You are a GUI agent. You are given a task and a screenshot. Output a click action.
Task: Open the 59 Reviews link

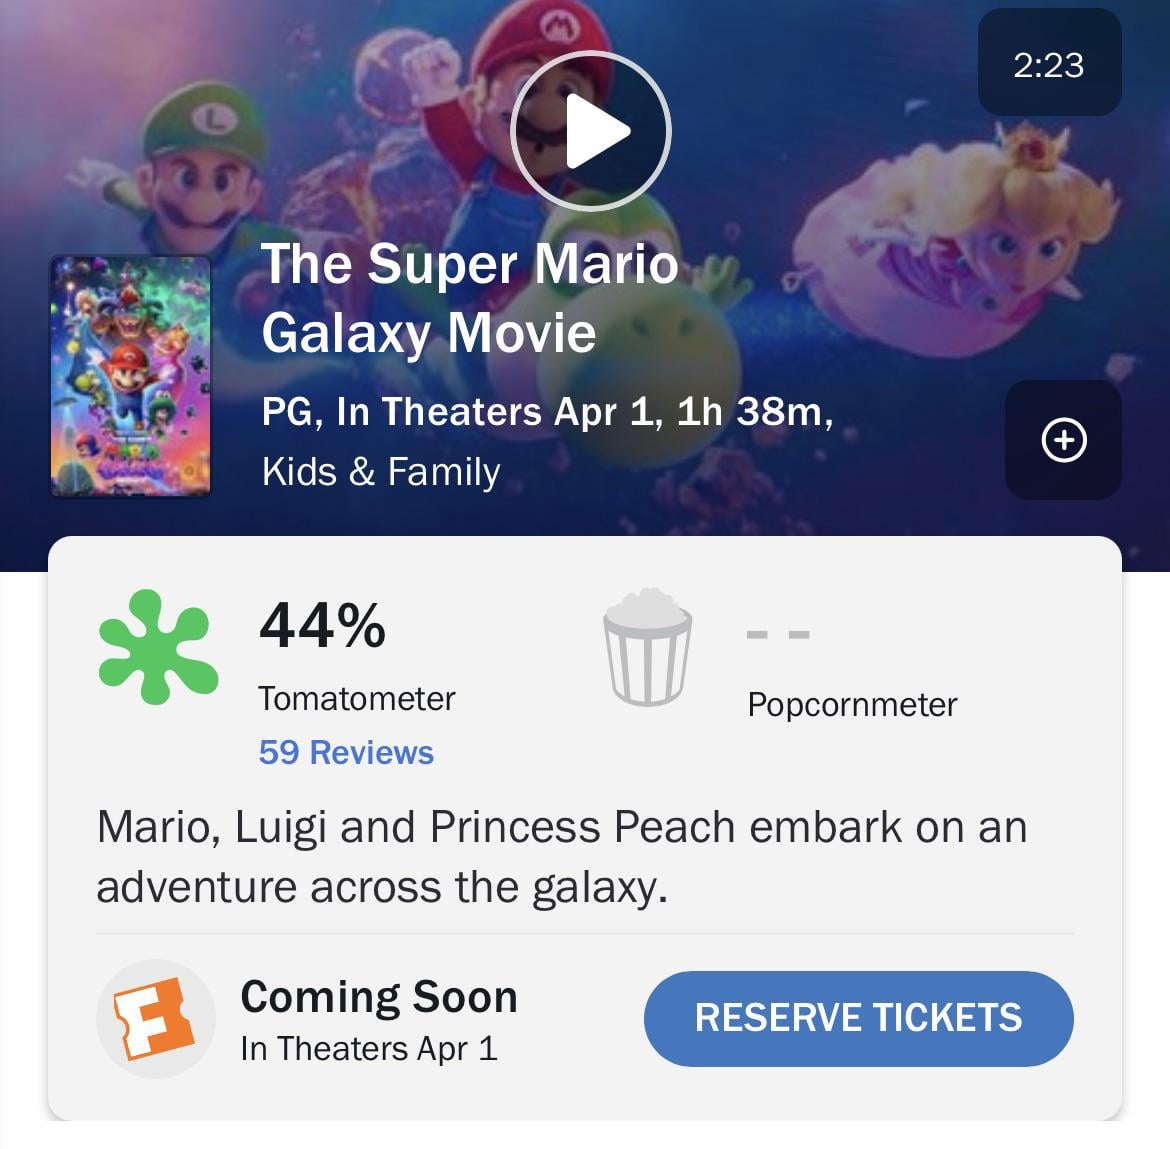346,752
